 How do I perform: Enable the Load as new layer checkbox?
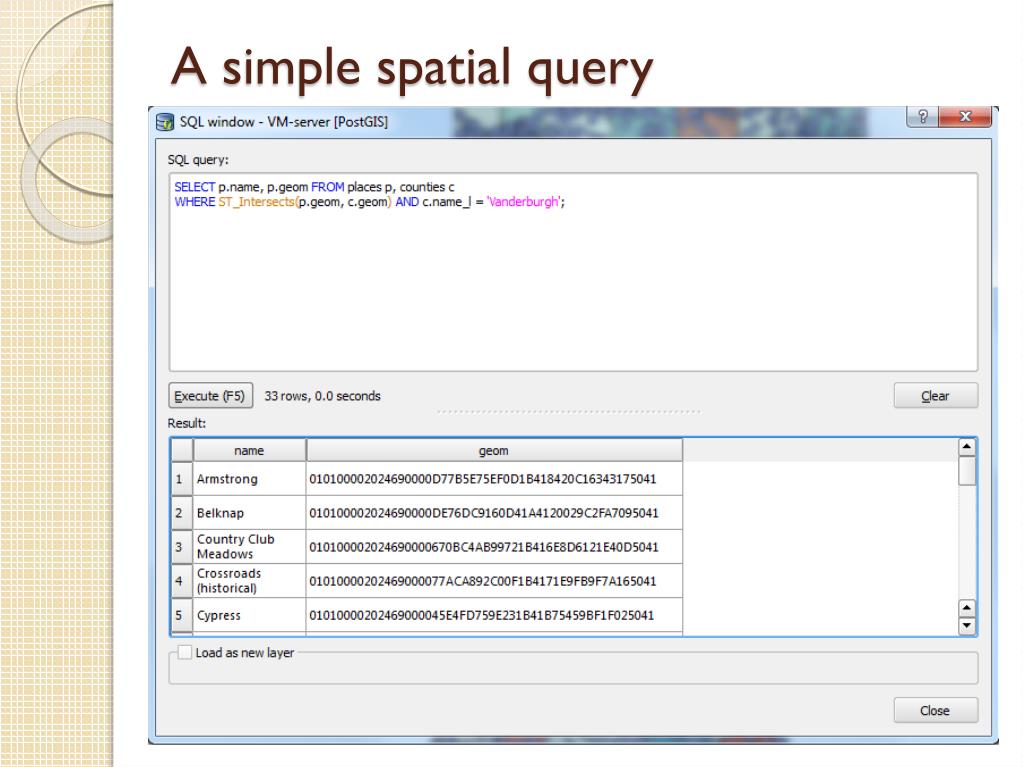pyautogui.click(x=184, y=653)
